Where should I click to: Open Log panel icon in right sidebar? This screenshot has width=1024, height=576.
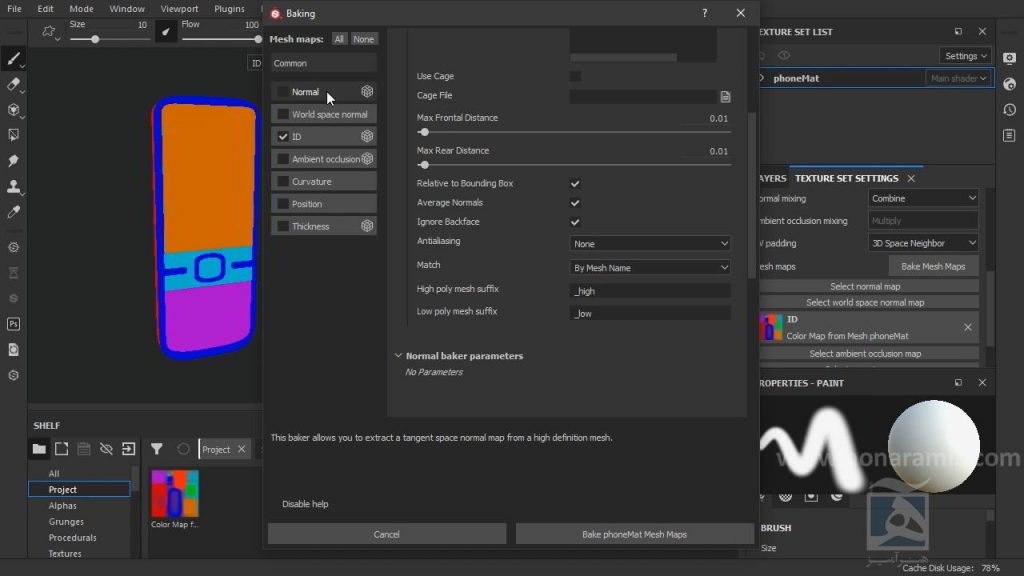pos(1010,135)
